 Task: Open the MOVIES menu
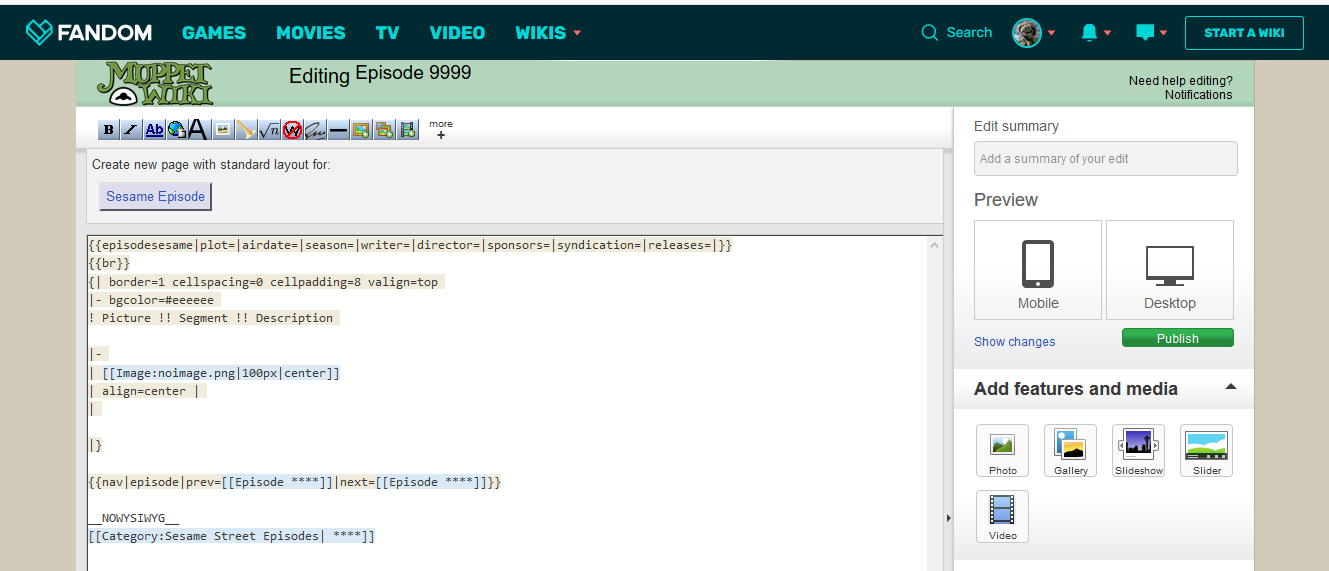(311, 33)
